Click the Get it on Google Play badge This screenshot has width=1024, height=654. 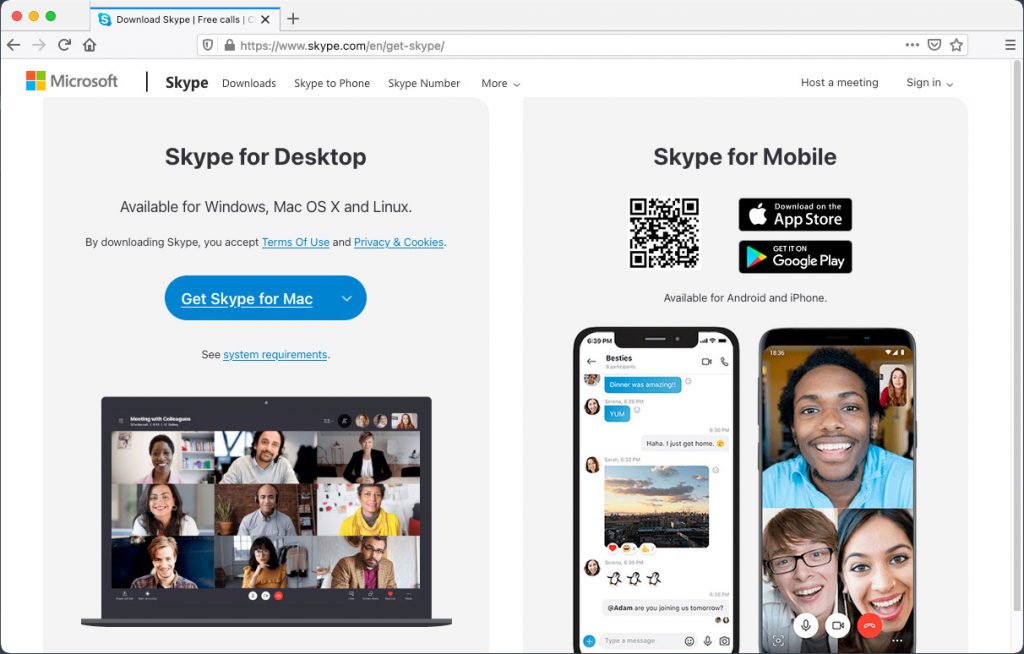click(x=795, y=257)
